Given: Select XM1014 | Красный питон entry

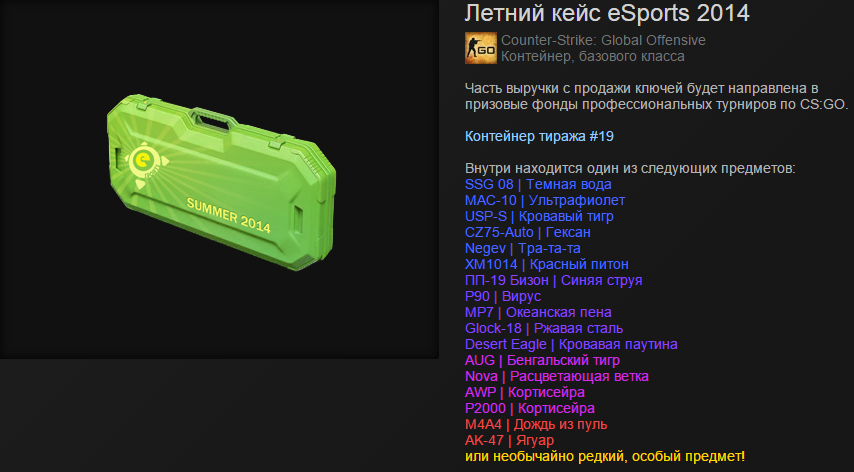Looking at the screenshot, I should (546, 265).
